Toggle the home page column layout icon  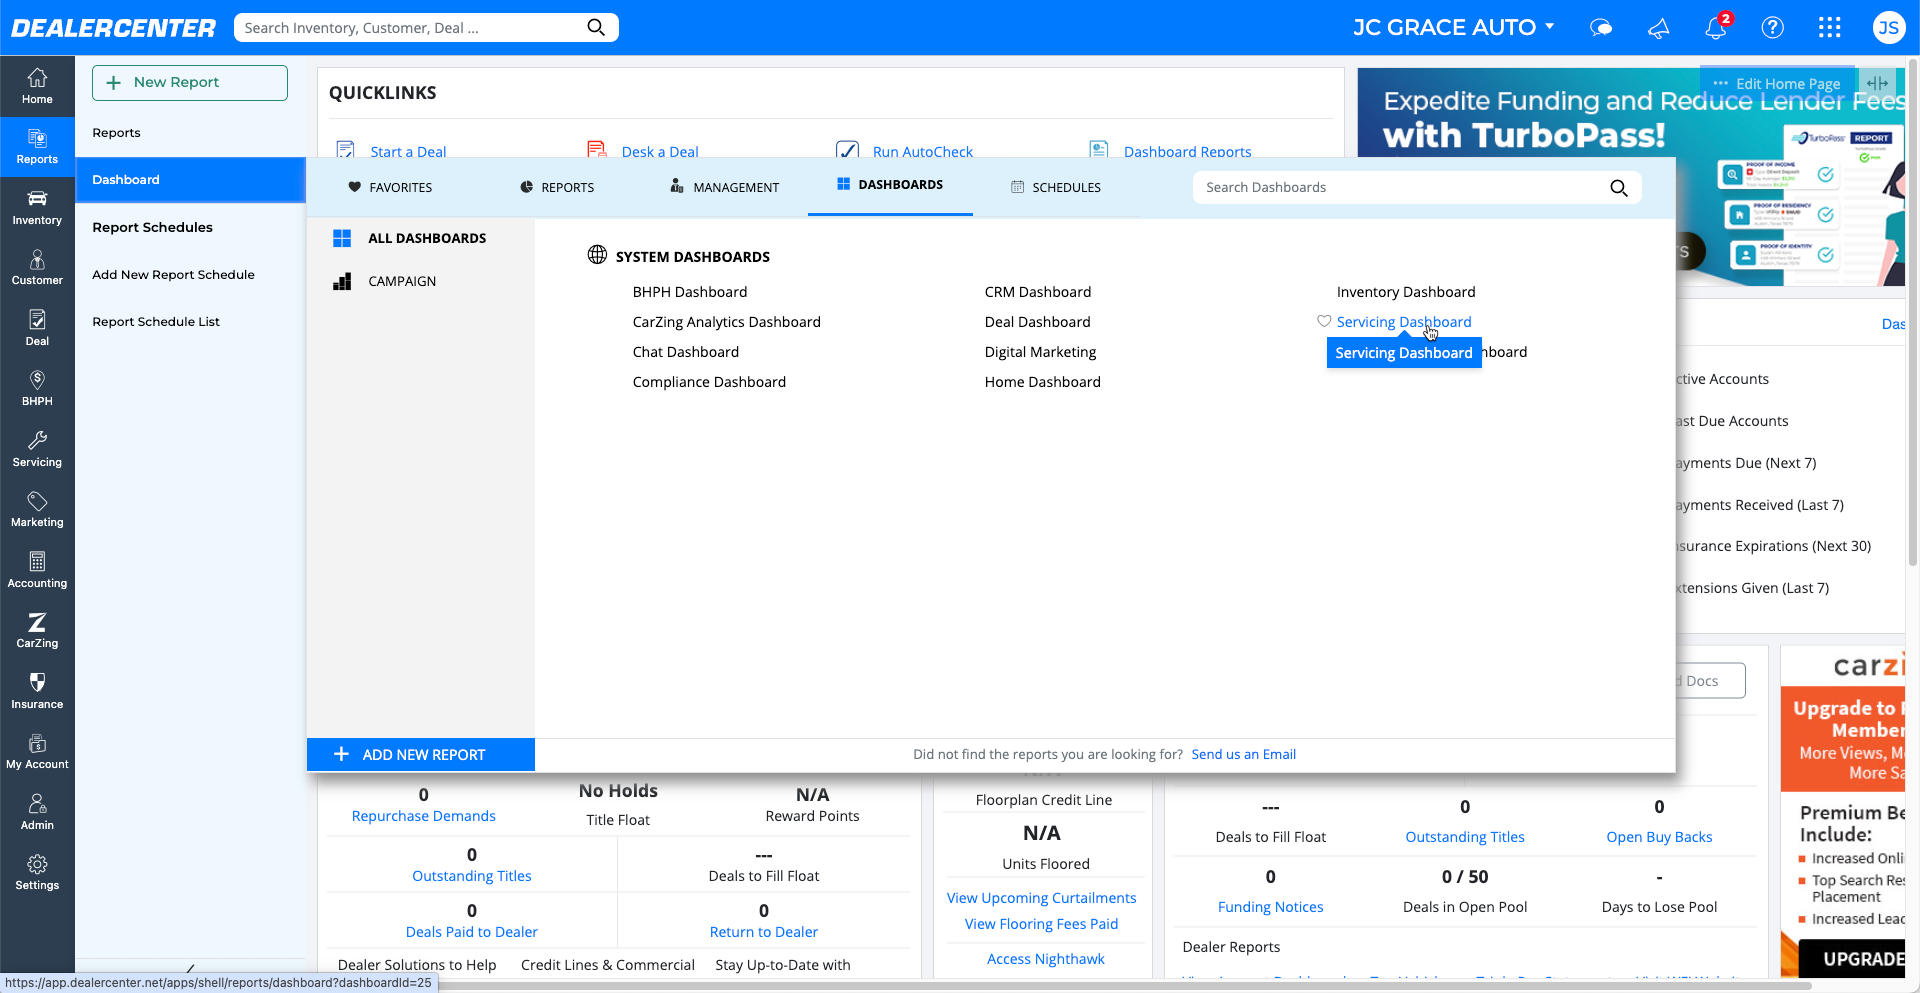(1877, 83)
